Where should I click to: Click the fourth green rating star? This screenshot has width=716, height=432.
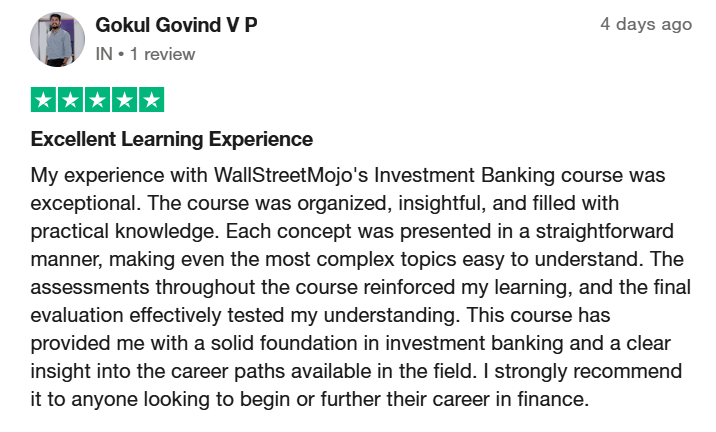(x=124, y=100)
